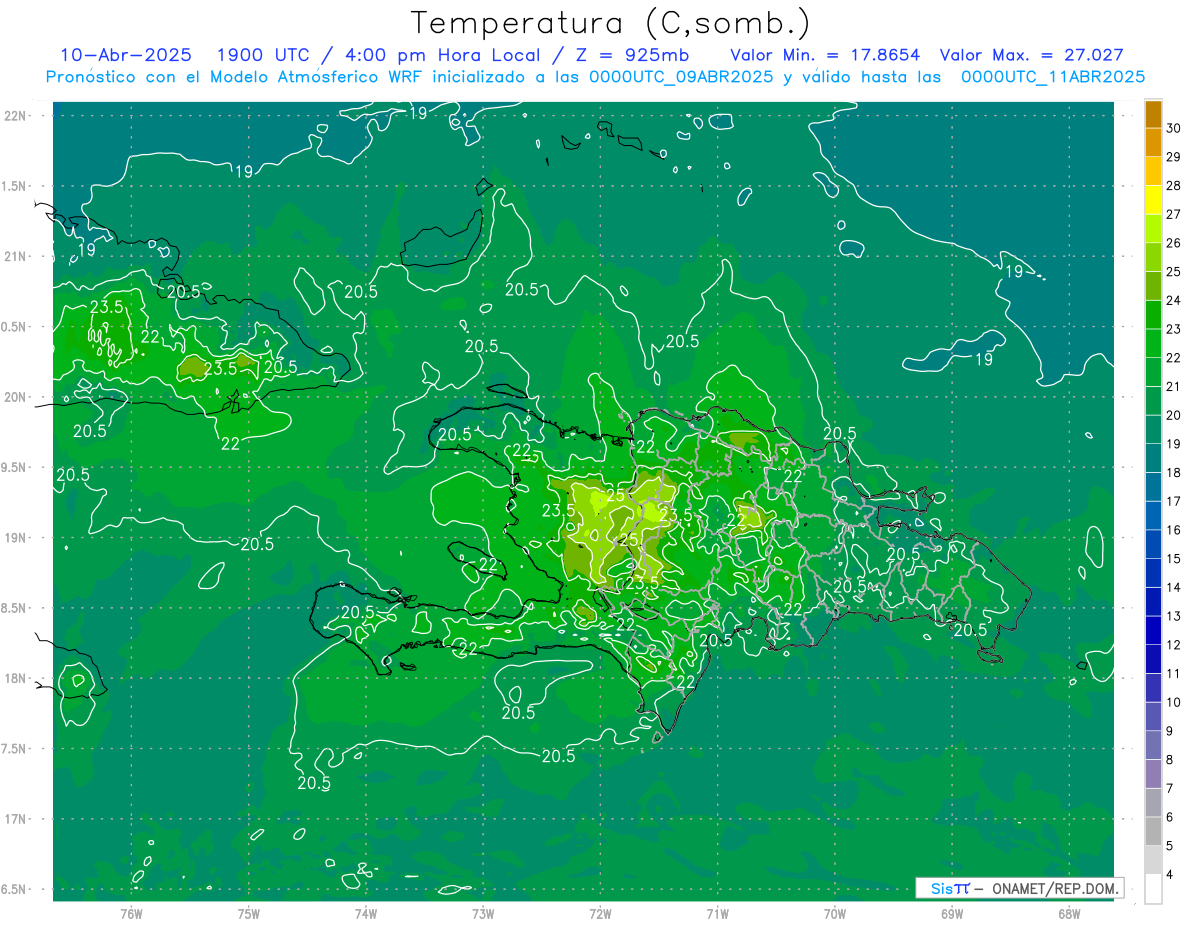Click the '17N' latitude axis label

[15, 819]
